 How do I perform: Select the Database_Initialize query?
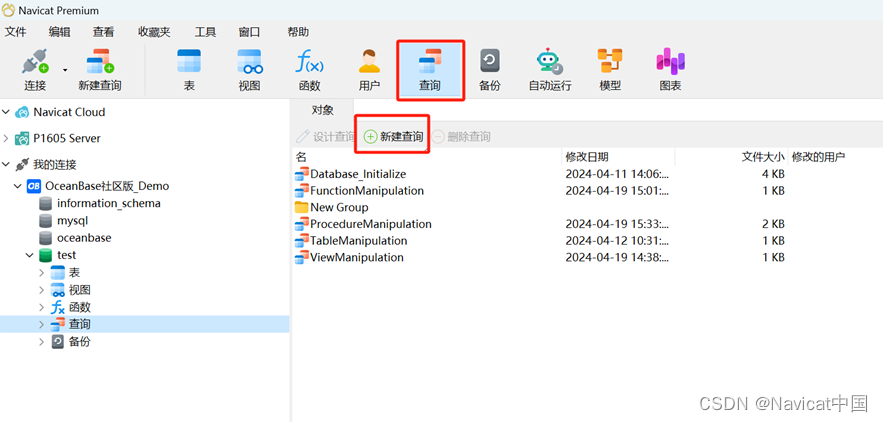click(x=358, y=174)
